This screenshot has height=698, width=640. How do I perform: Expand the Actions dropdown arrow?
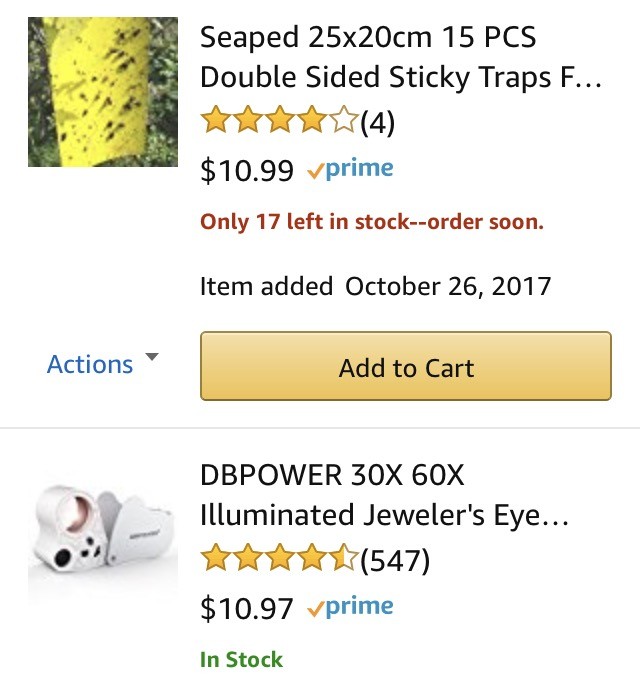(152, 357)
